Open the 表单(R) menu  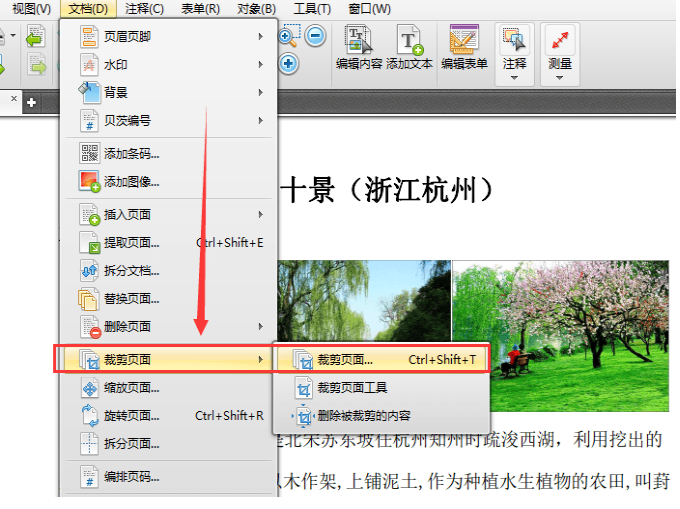pos(200,9)
